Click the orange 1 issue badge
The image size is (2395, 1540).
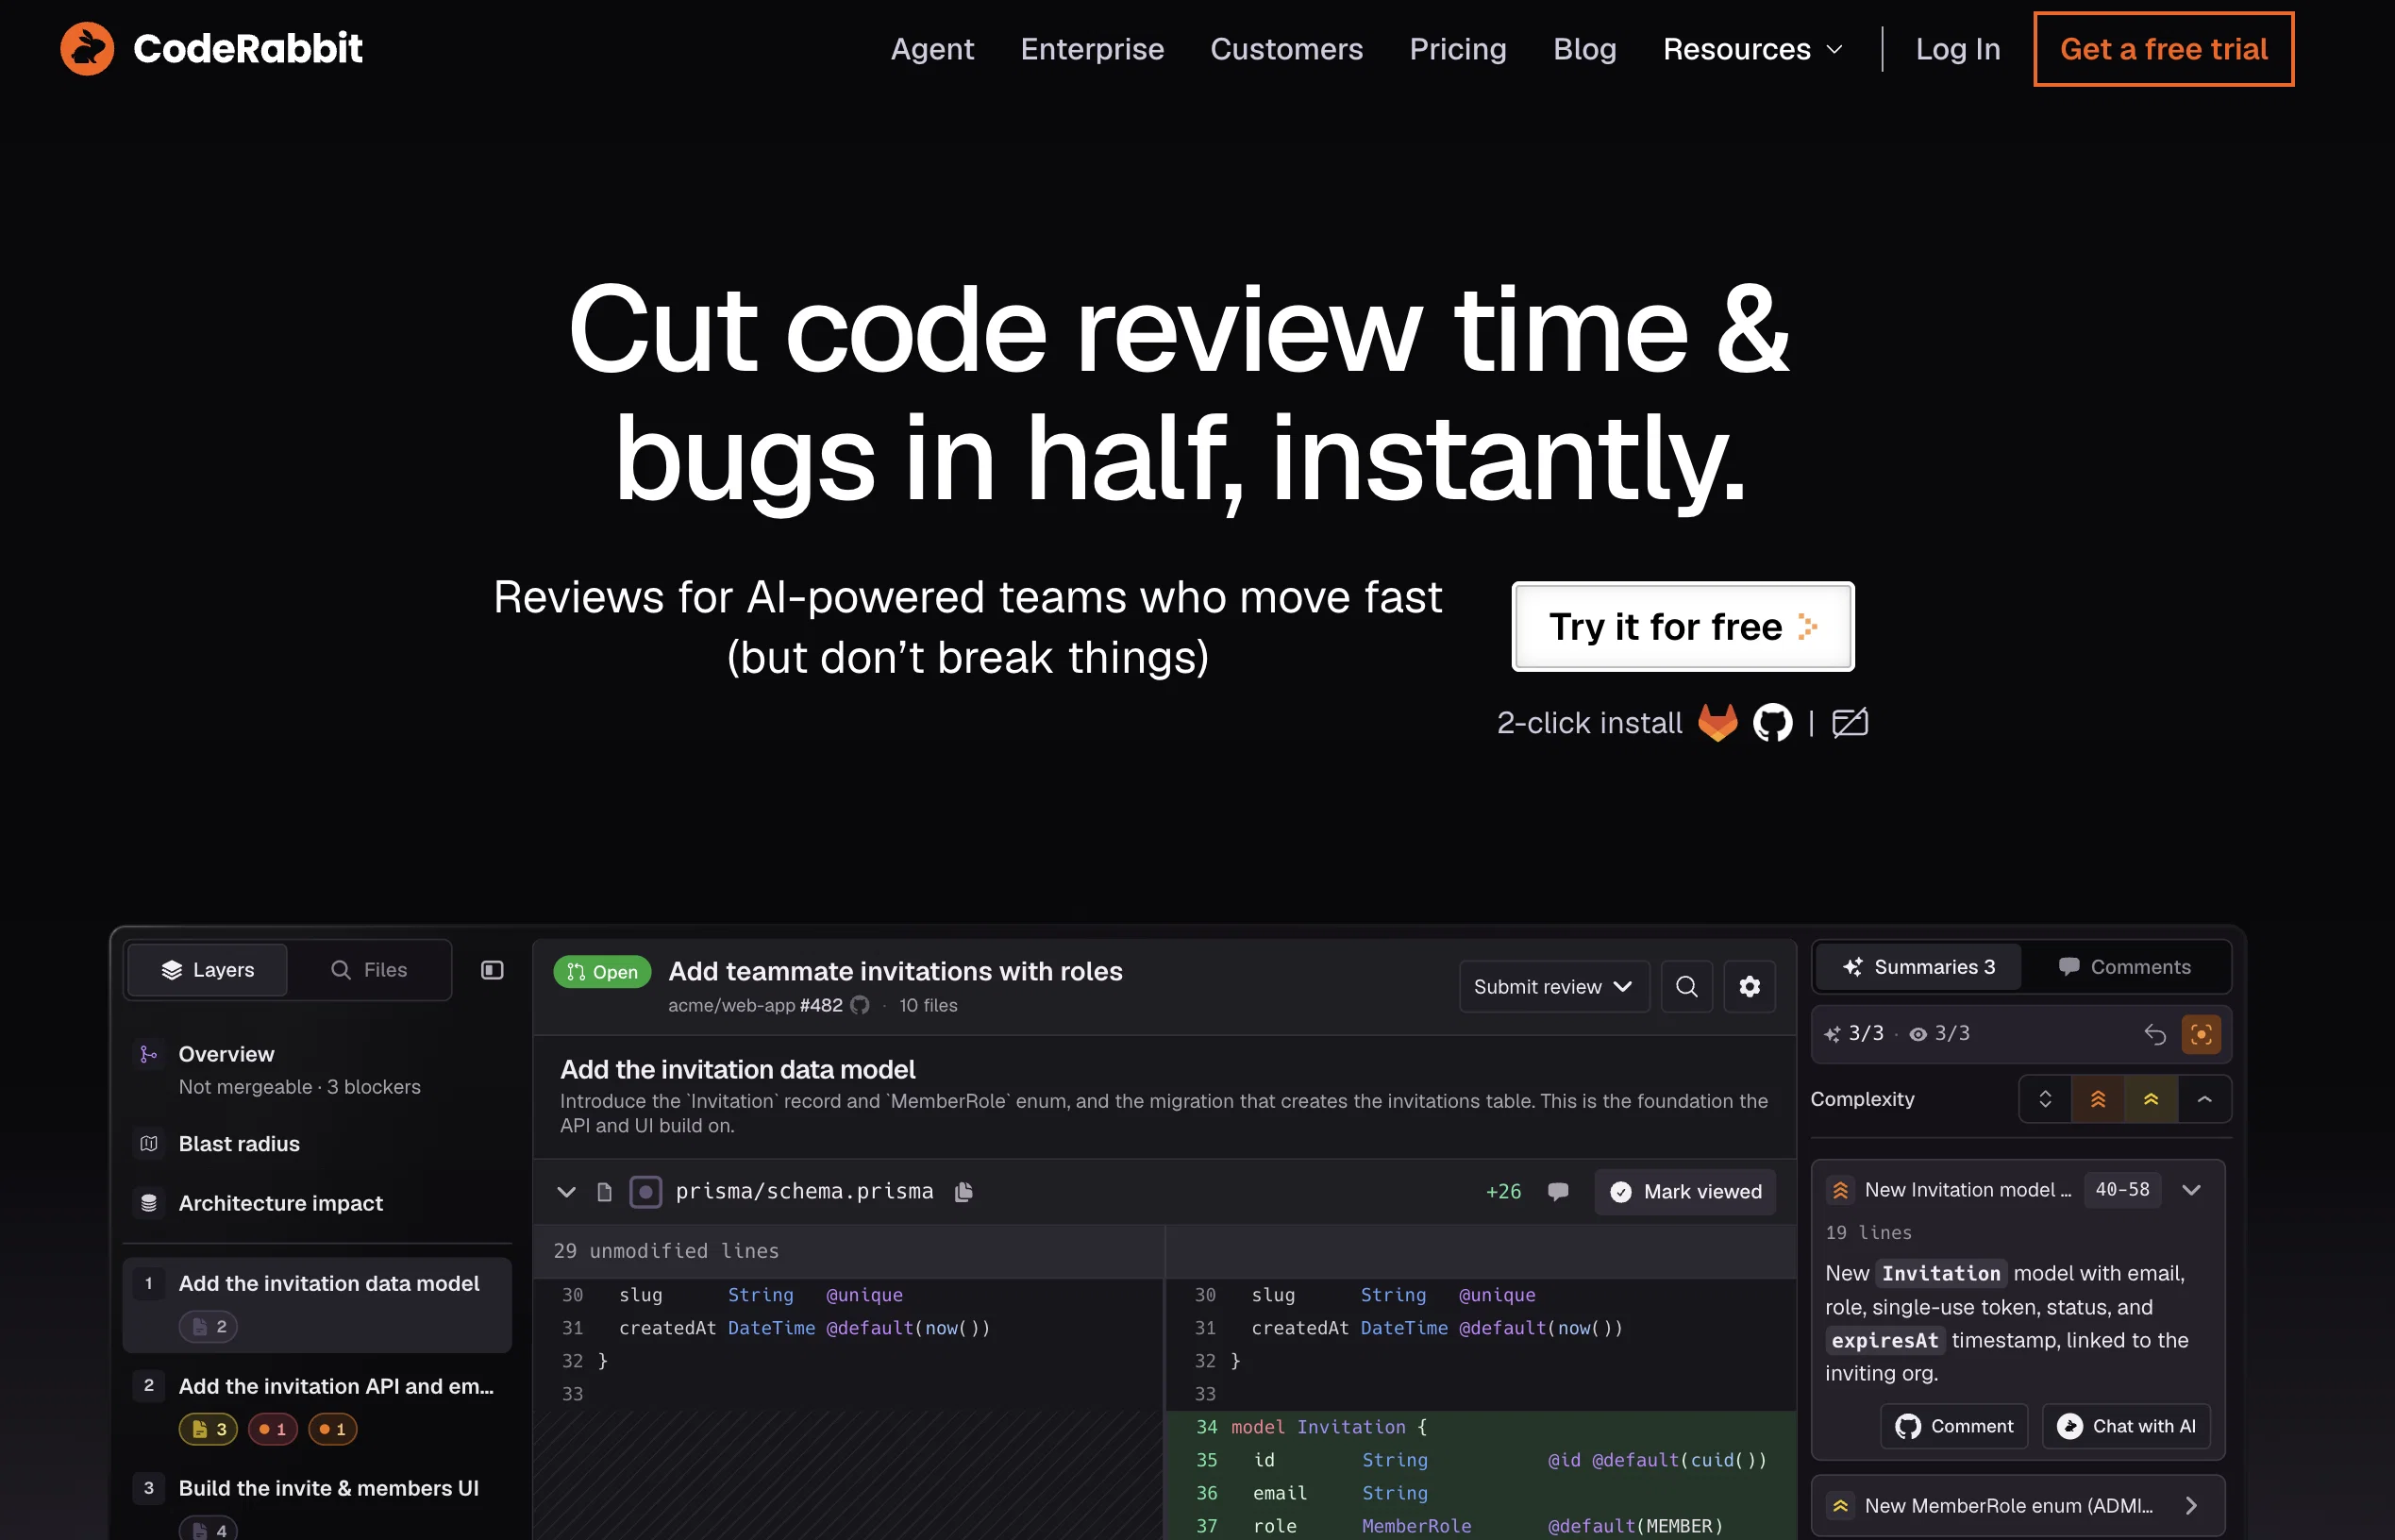pyautogui.click(x=333, y=1429)
